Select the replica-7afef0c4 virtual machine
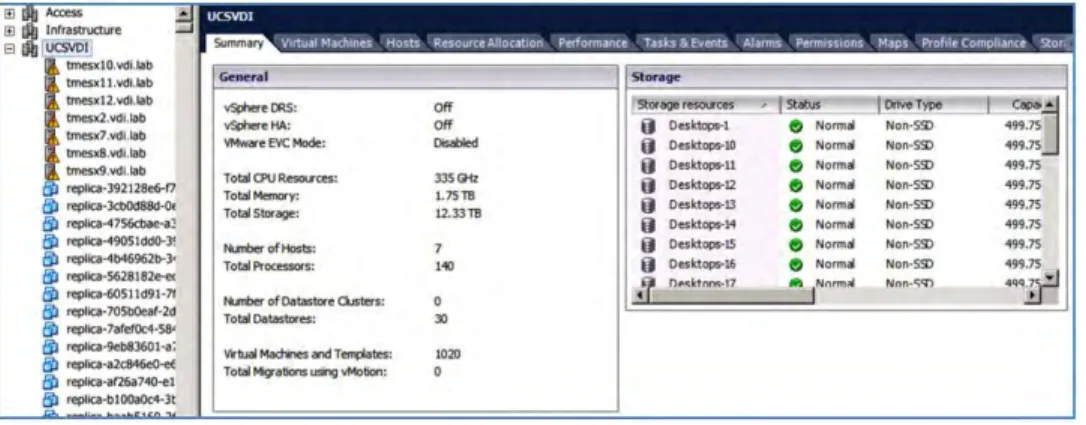 (121, 329)
